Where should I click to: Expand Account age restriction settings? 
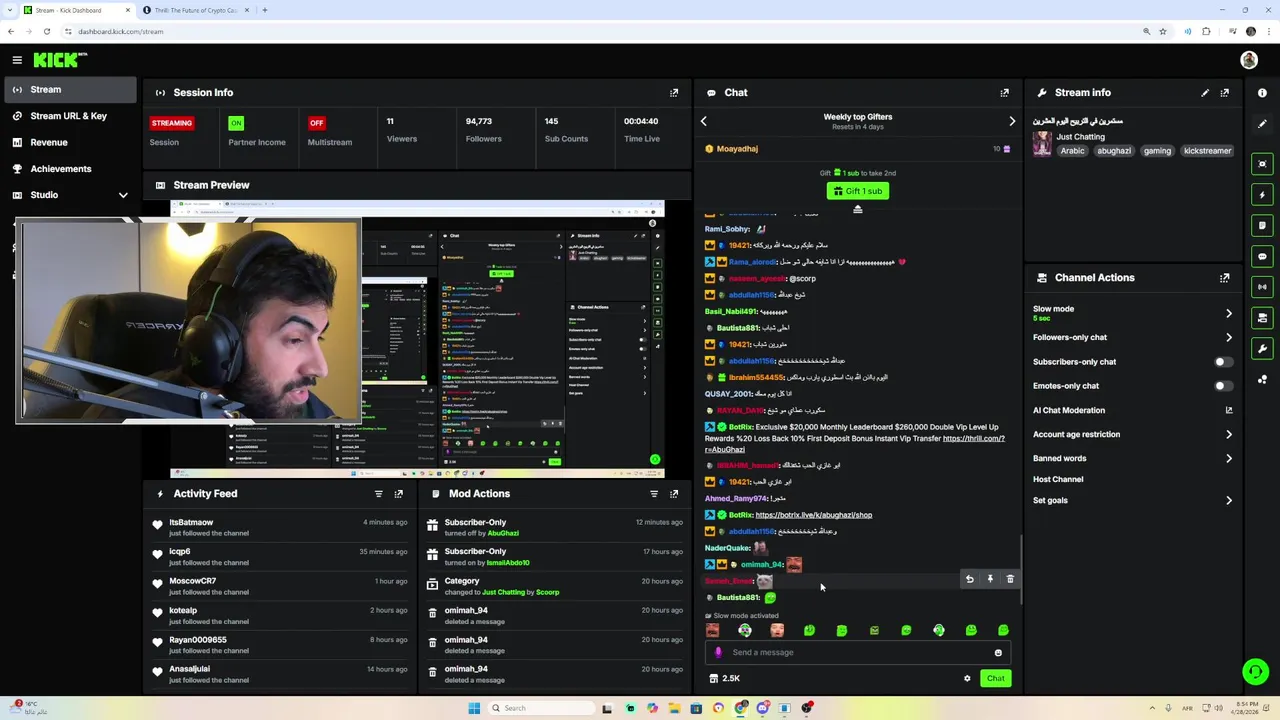point(1229,435)
